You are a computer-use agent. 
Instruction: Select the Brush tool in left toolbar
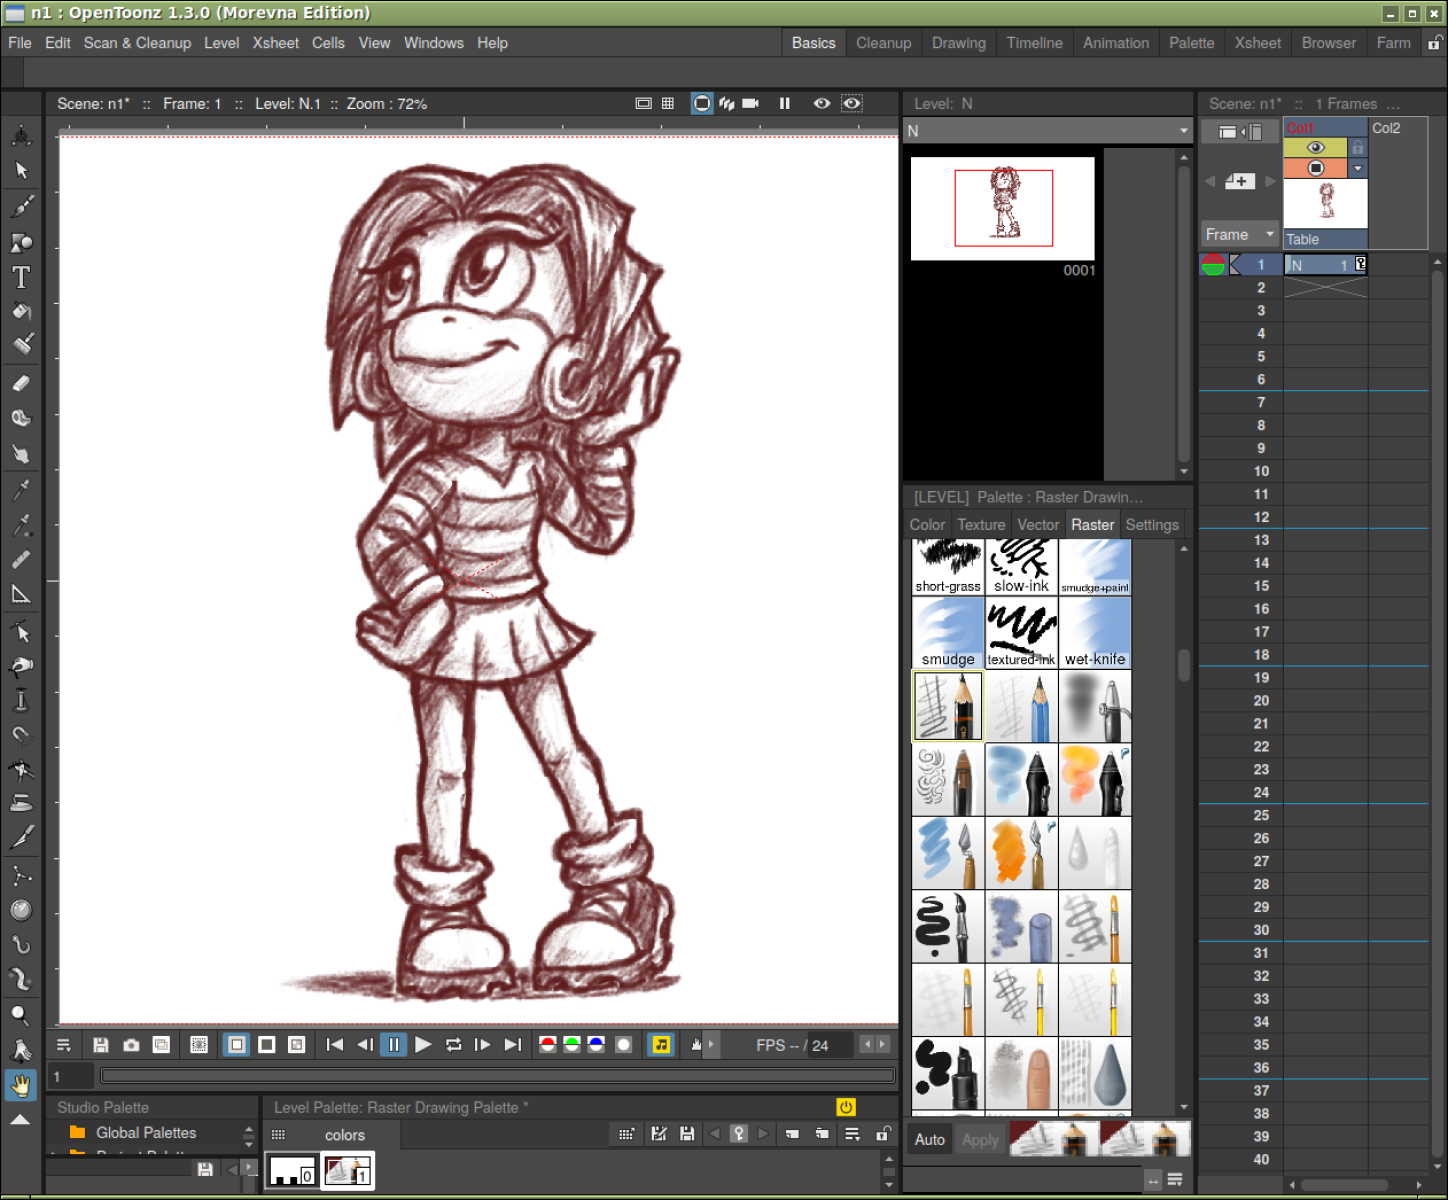tap(22, 206)
